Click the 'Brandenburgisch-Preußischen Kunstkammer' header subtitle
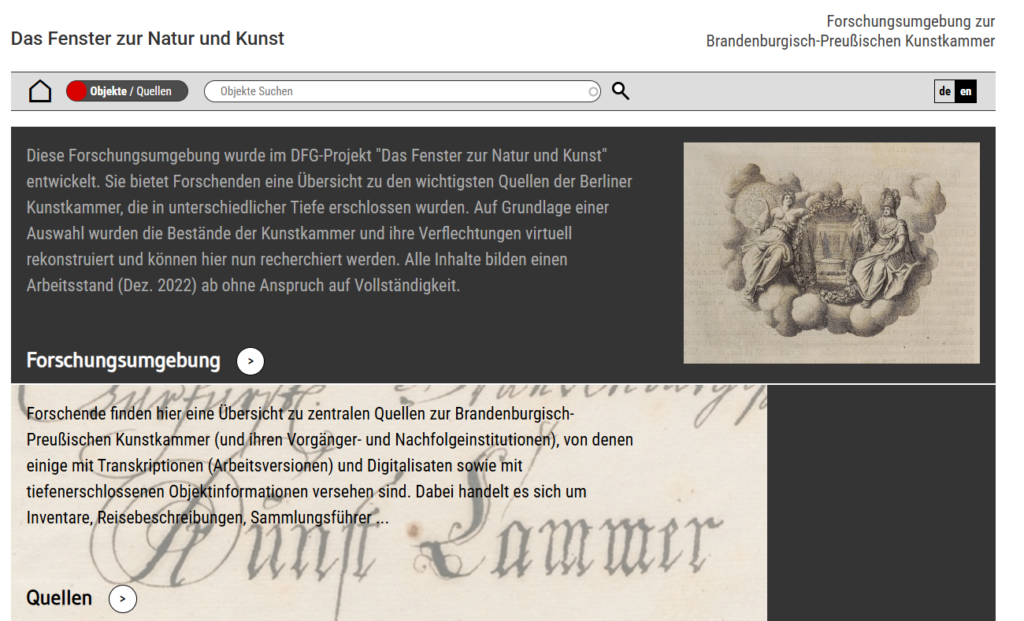 tap(850, 41)
